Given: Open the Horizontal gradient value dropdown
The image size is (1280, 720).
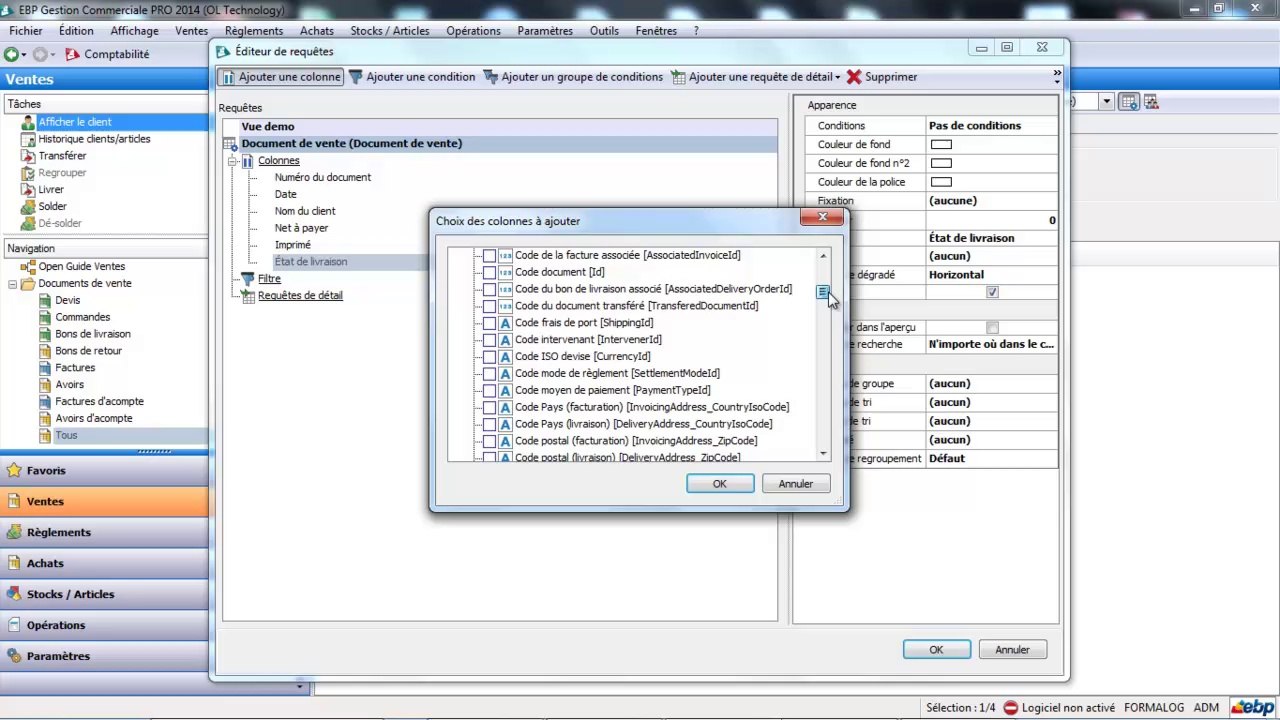Looking at the screenshot, I should coord(991,275).
